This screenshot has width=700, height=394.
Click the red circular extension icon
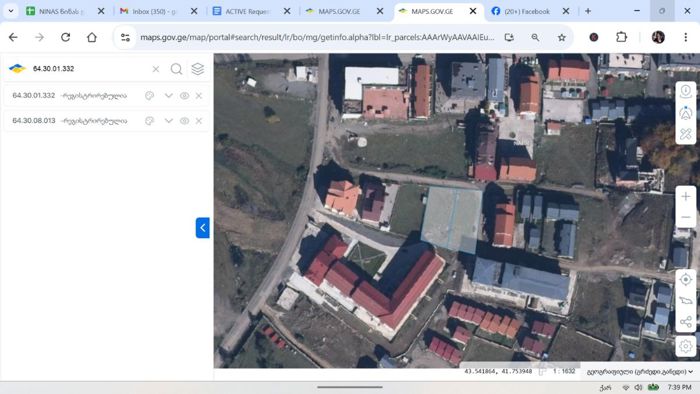click(594, 37)
